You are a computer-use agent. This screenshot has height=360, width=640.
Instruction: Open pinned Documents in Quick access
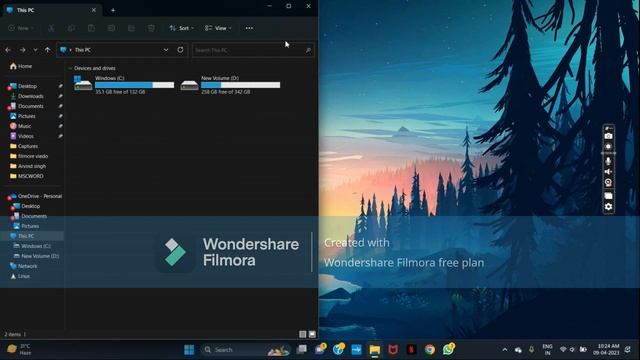click(31, 106)
